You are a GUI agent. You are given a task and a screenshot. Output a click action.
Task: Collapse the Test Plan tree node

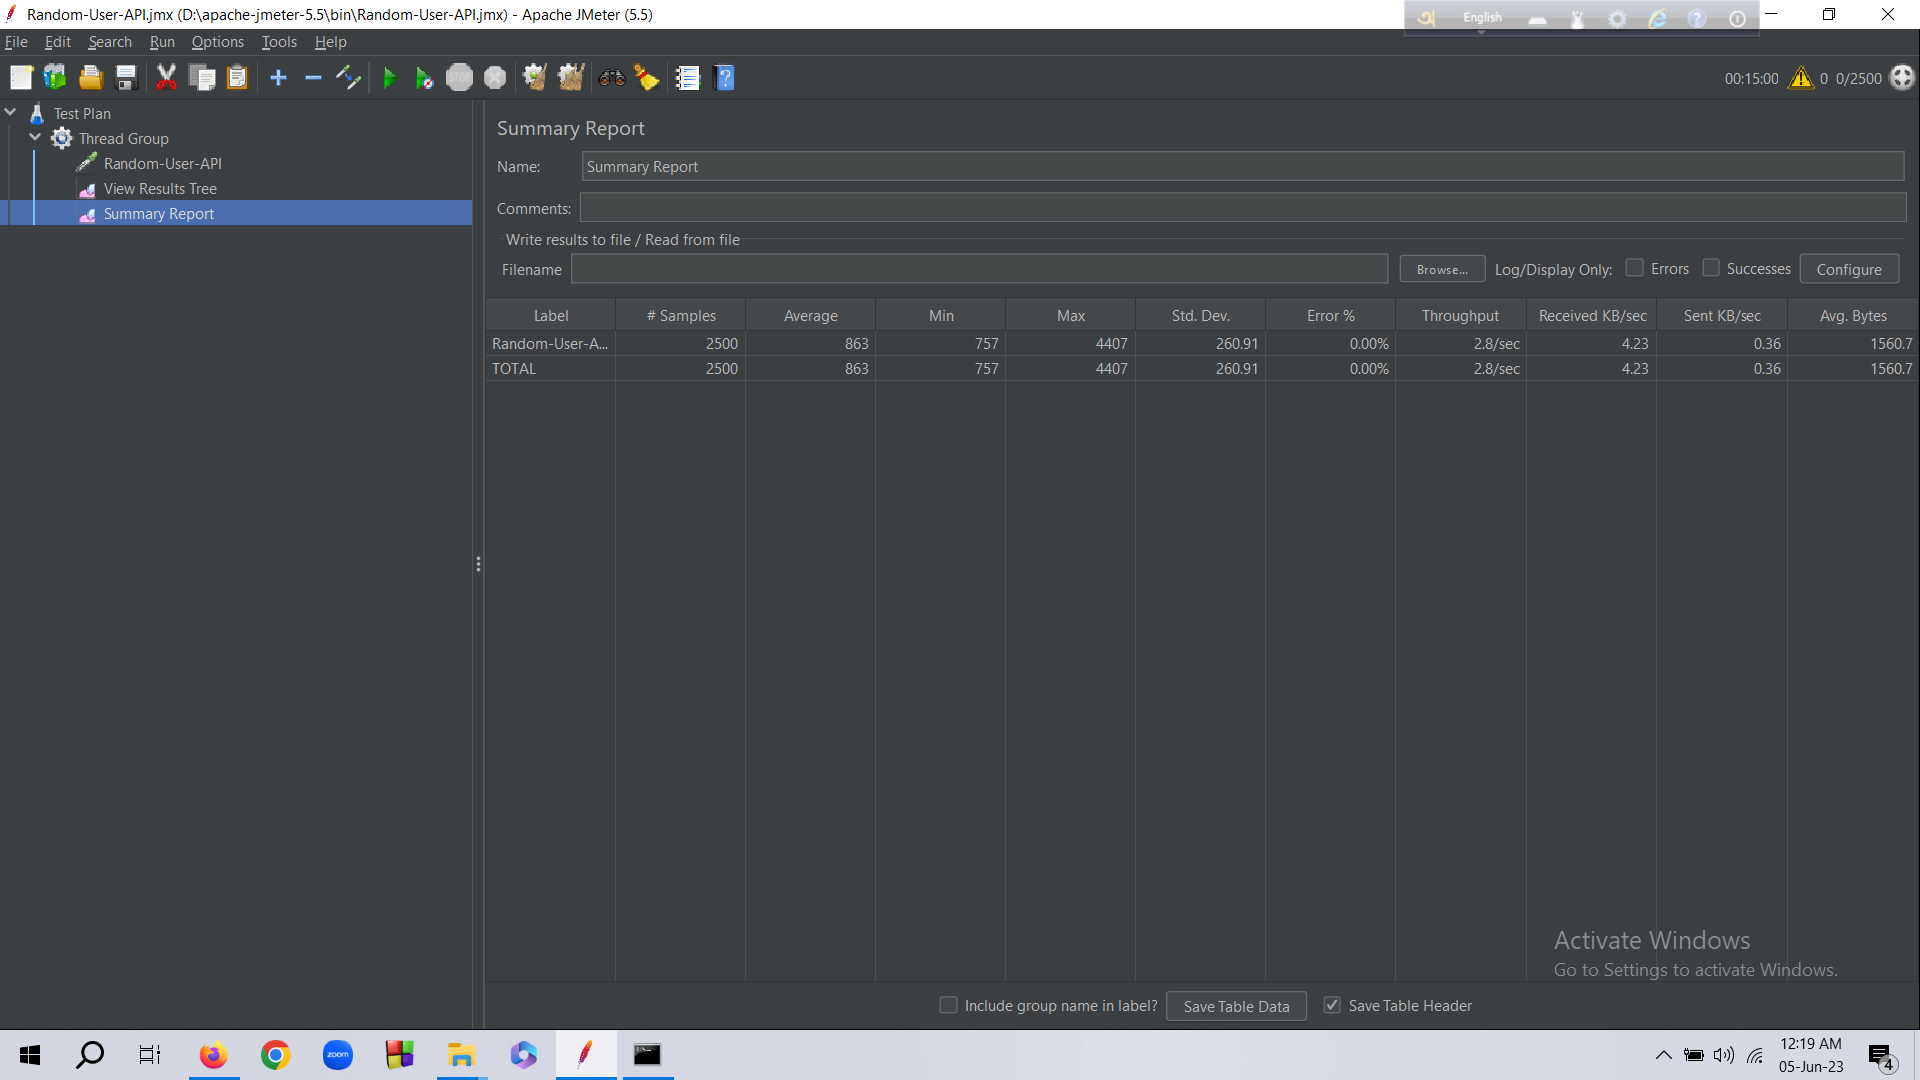click(x=10, y=112)
